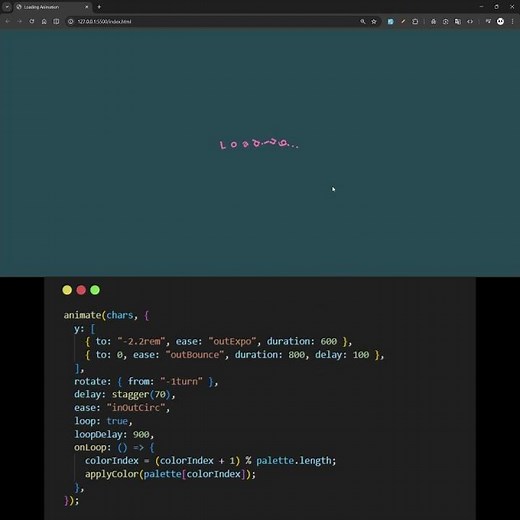Click the yellow dot in code window

67,290
